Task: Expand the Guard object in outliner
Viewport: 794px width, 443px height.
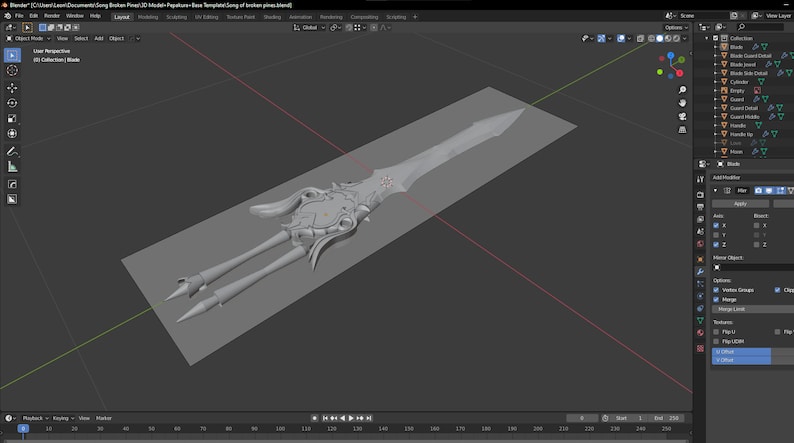Action: point(716,99)
